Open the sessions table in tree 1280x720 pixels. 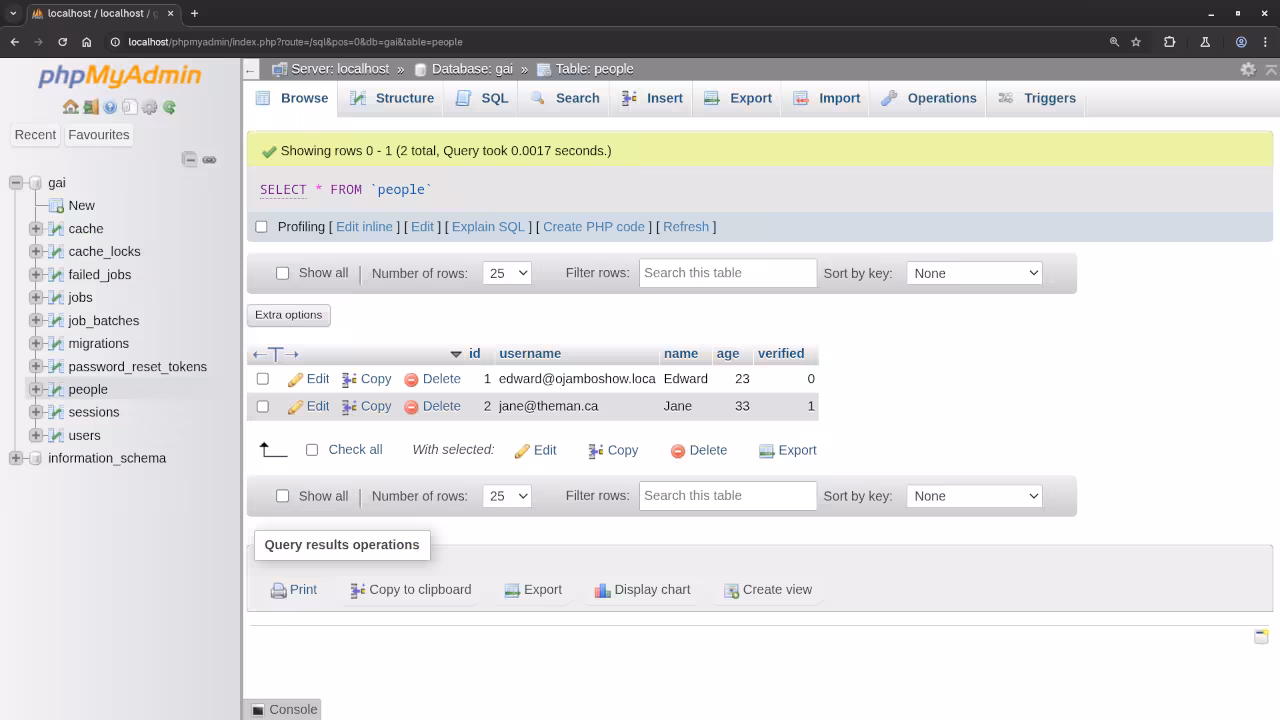point(94,412)
